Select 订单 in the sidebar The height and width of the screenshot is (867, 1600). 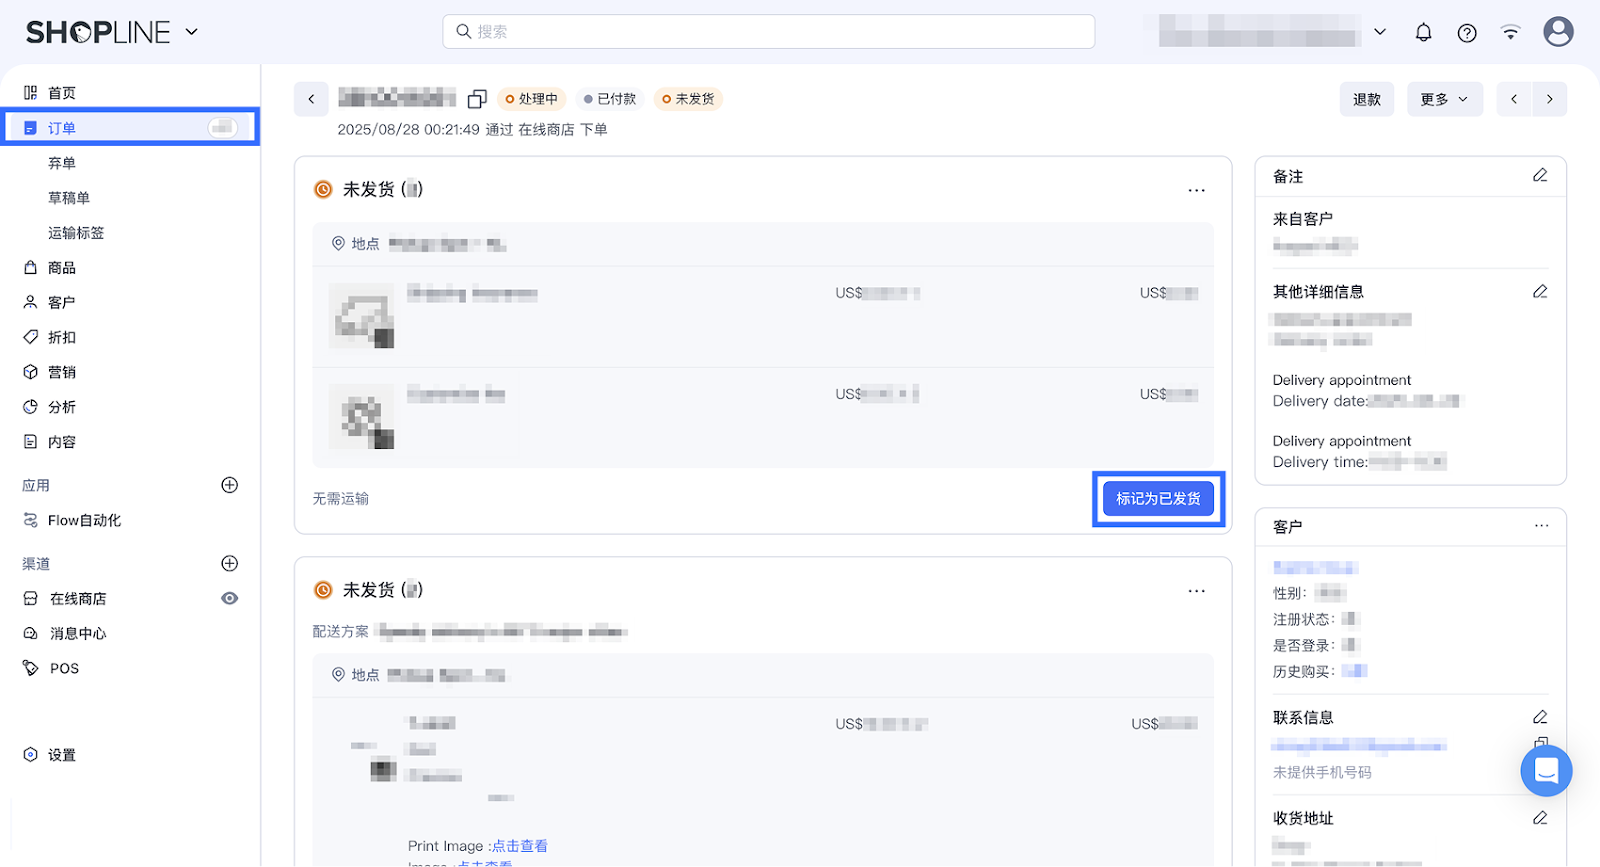tap(131, 128)
